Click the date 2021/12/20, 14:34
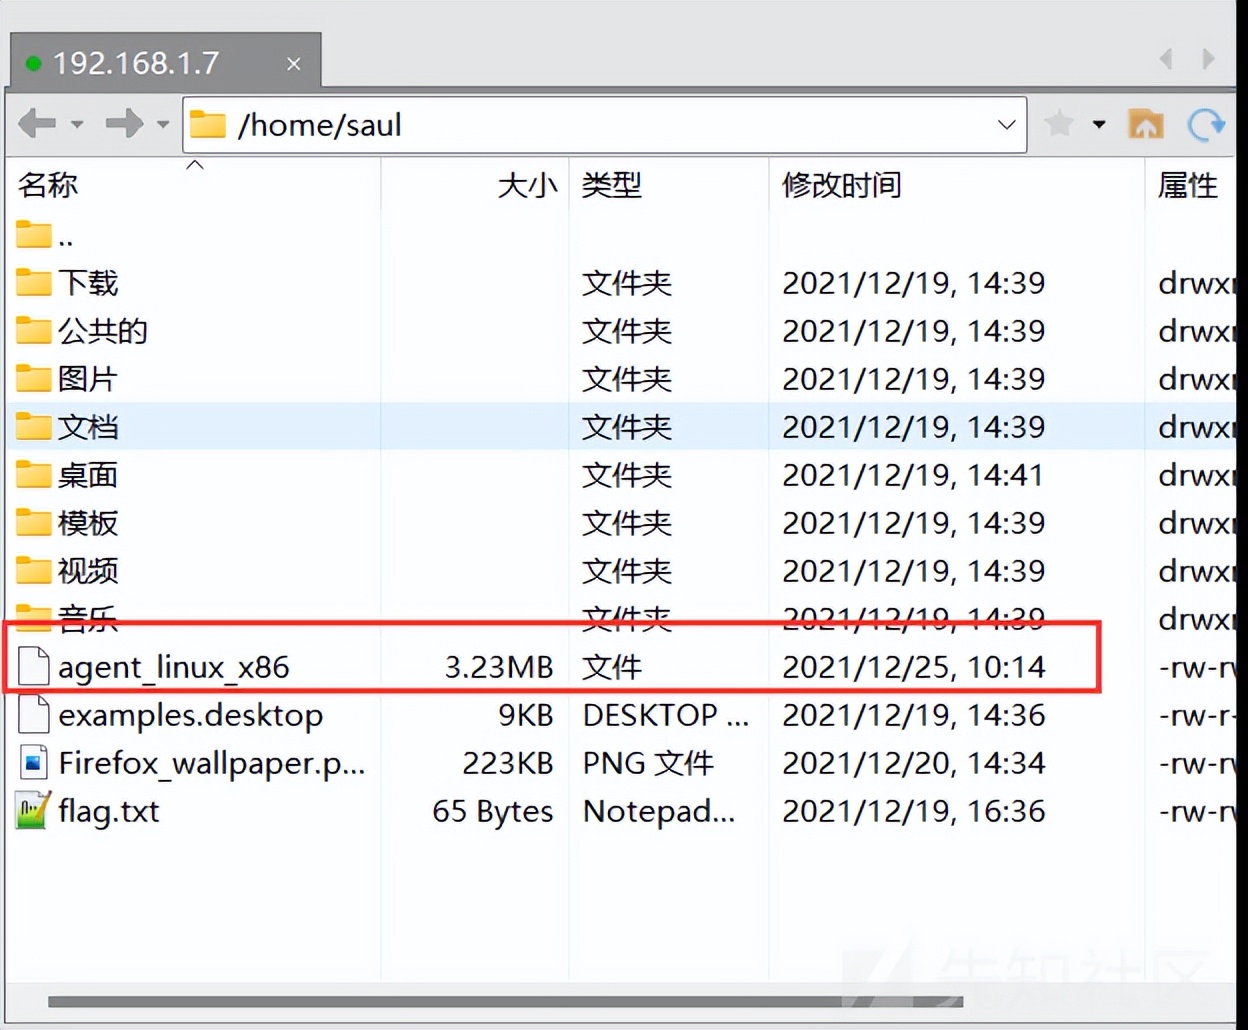The width and height of the screenshot is (1248, 1030). click(x=914, y=763)
